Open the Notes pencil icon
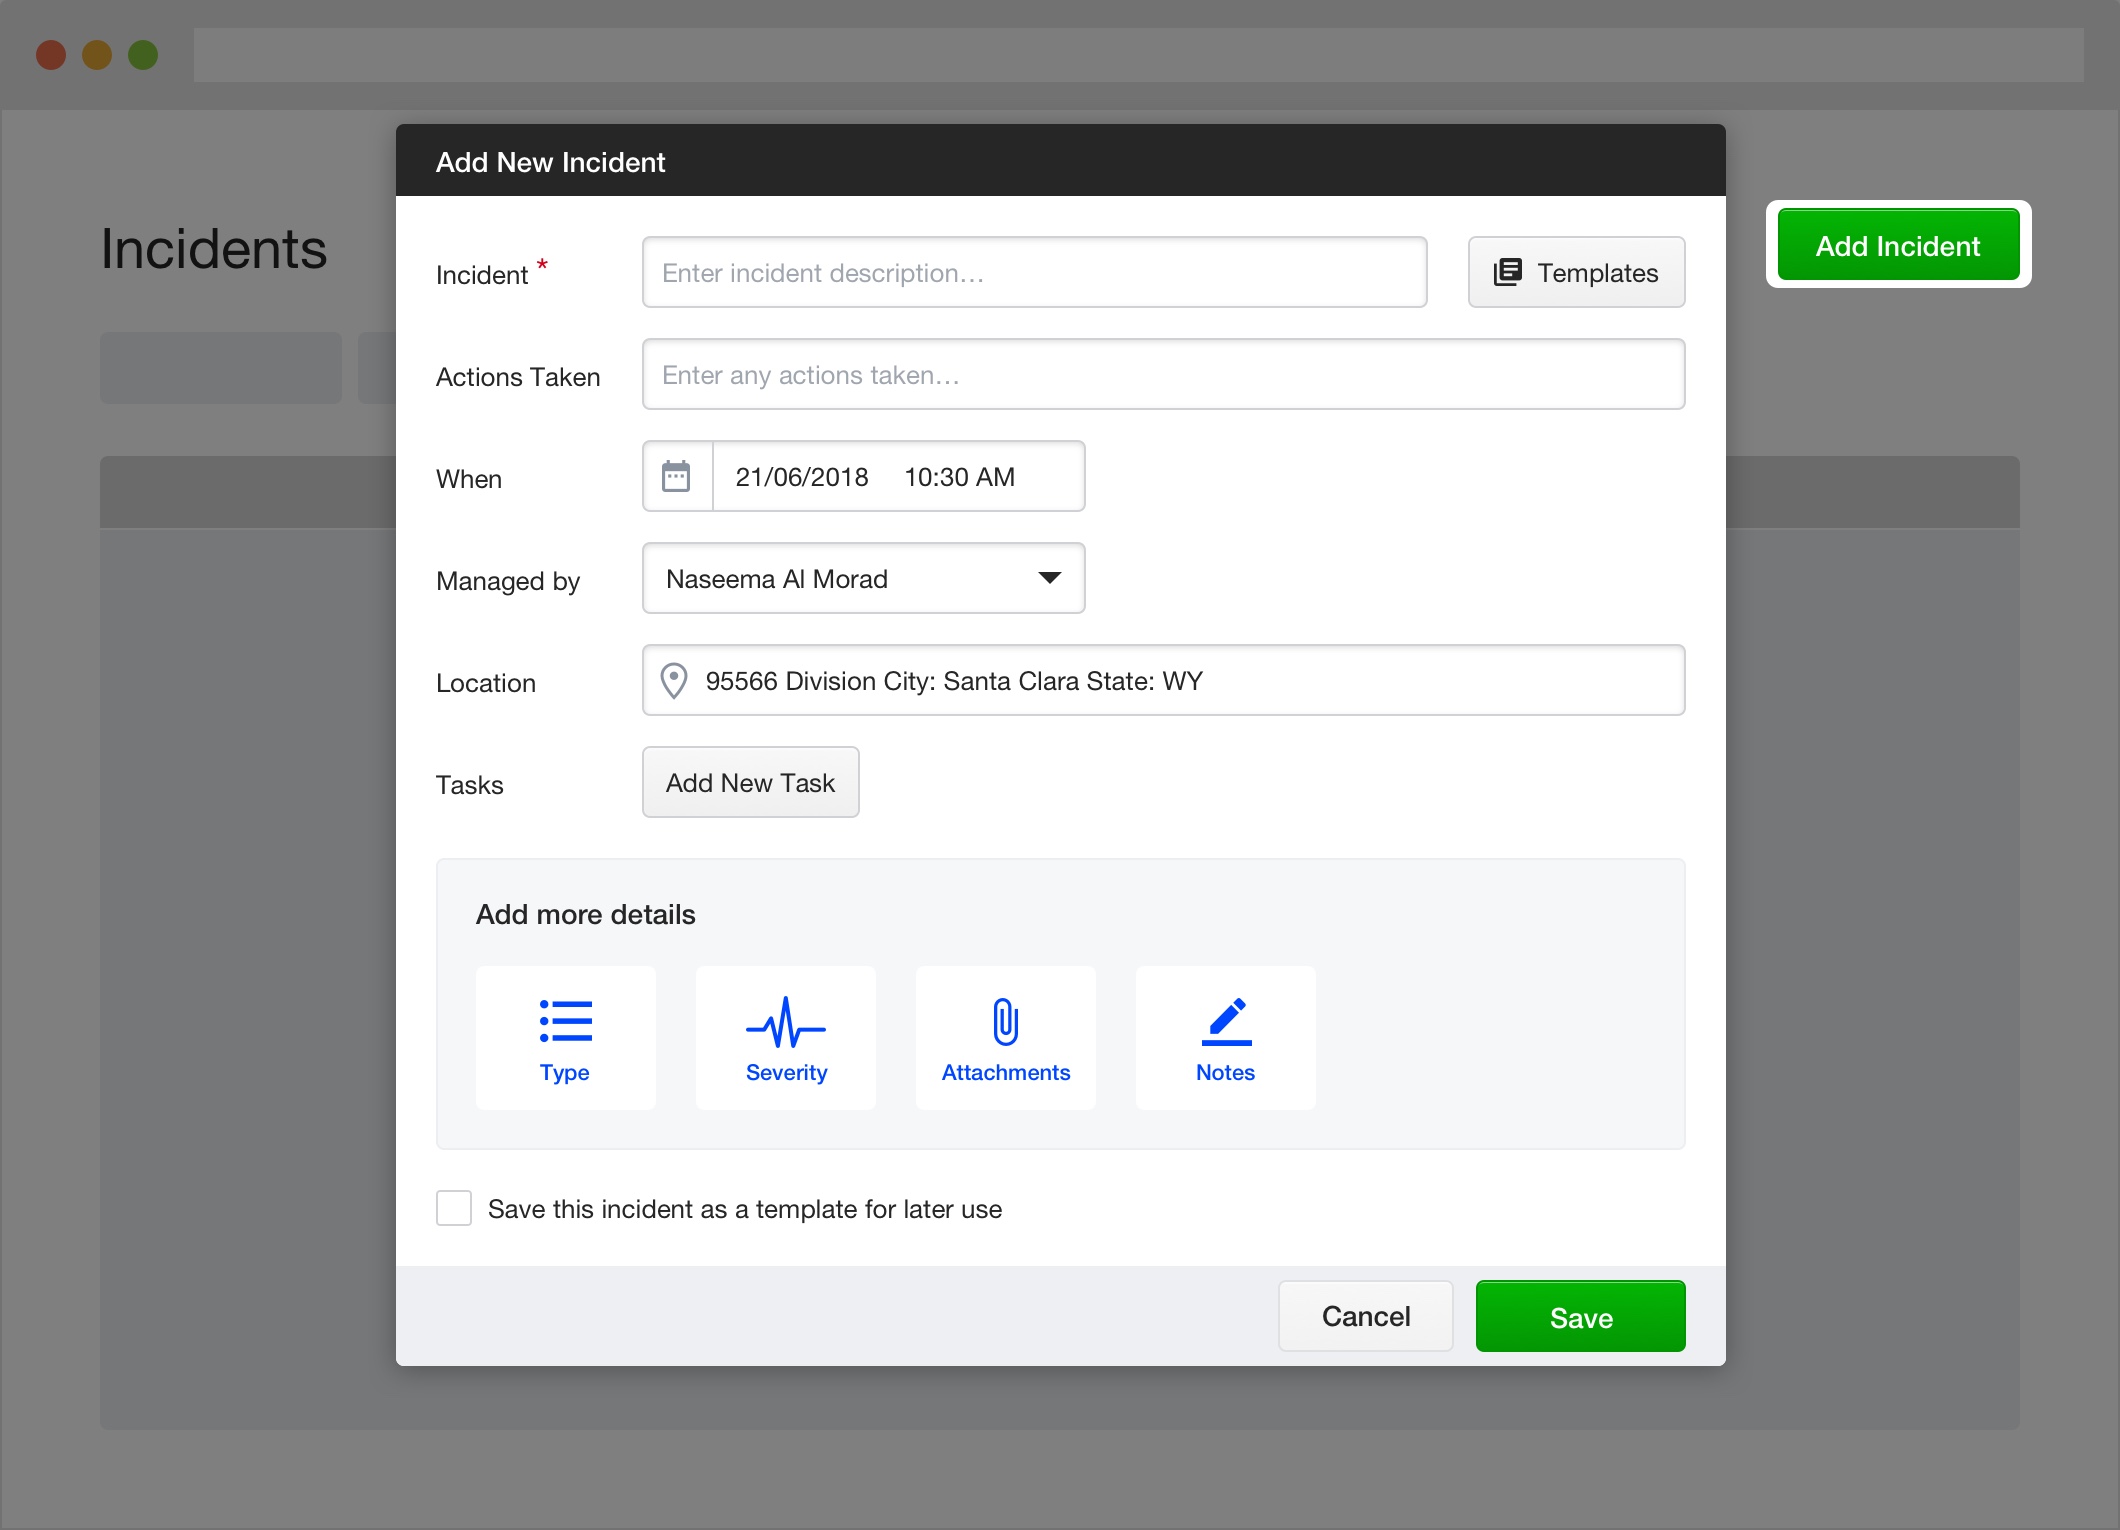 point(1226,1021)
